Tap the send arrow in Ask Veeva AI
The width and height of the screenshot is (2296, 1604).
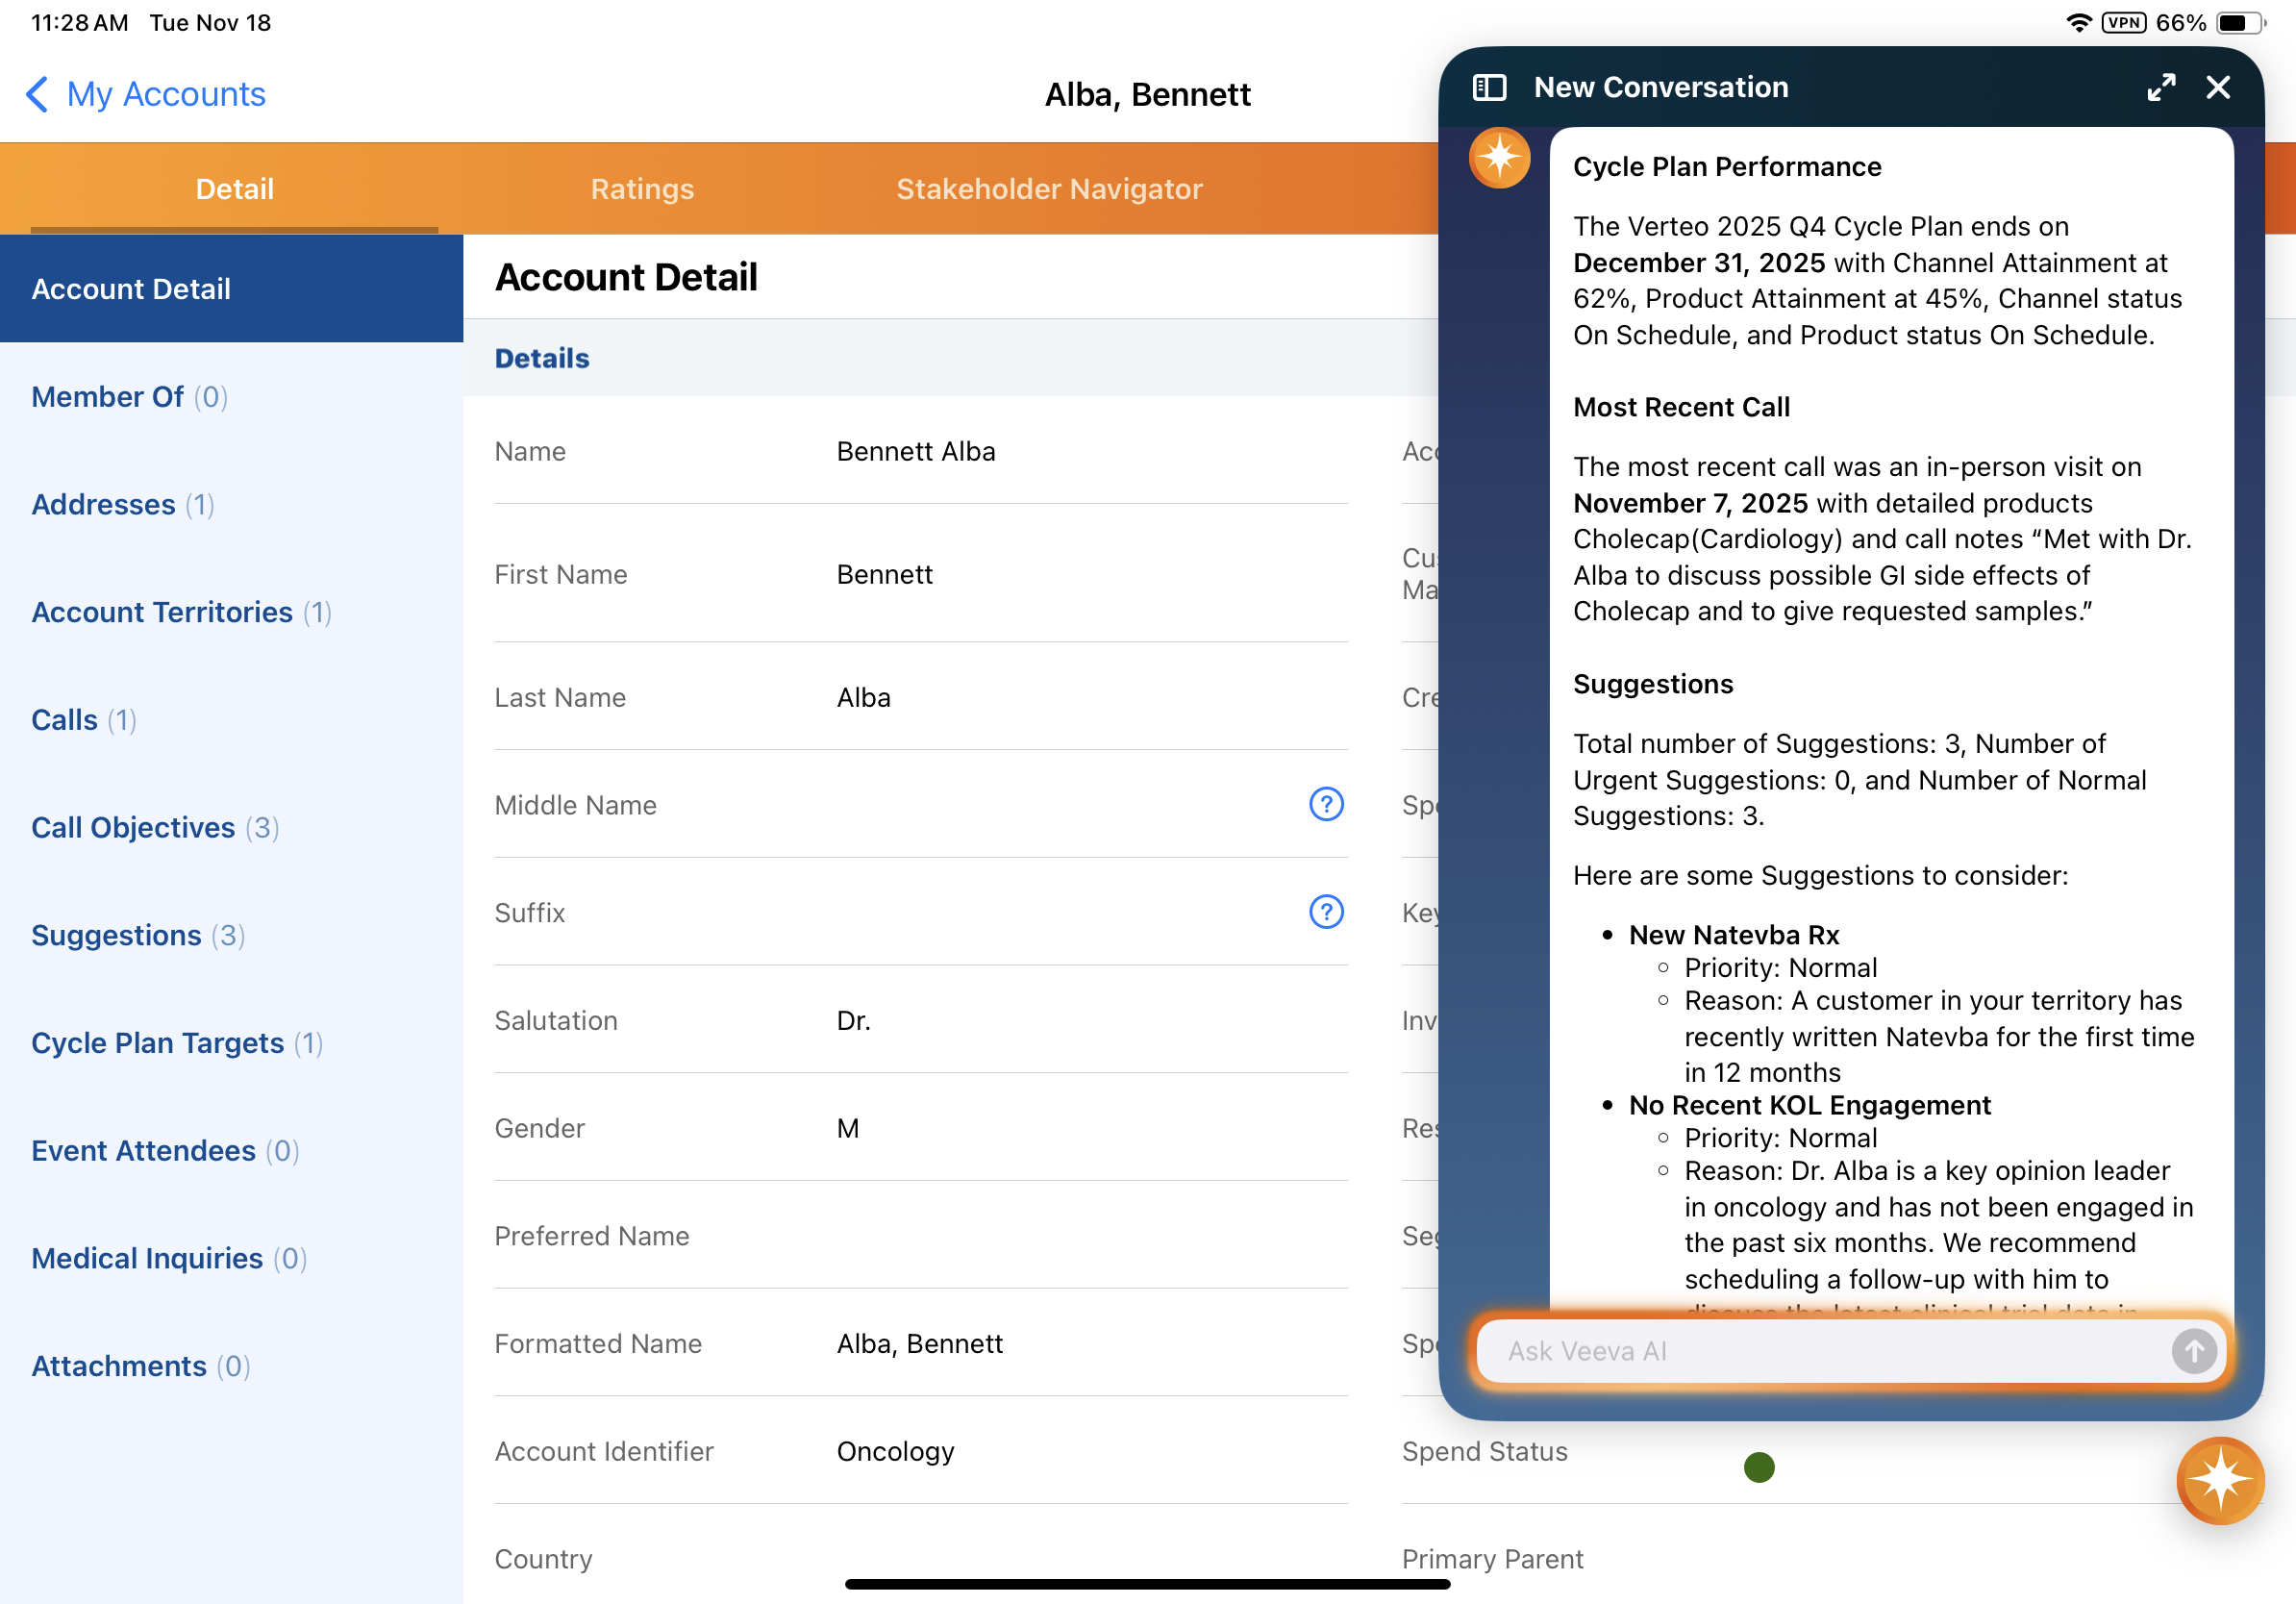2193,1351
